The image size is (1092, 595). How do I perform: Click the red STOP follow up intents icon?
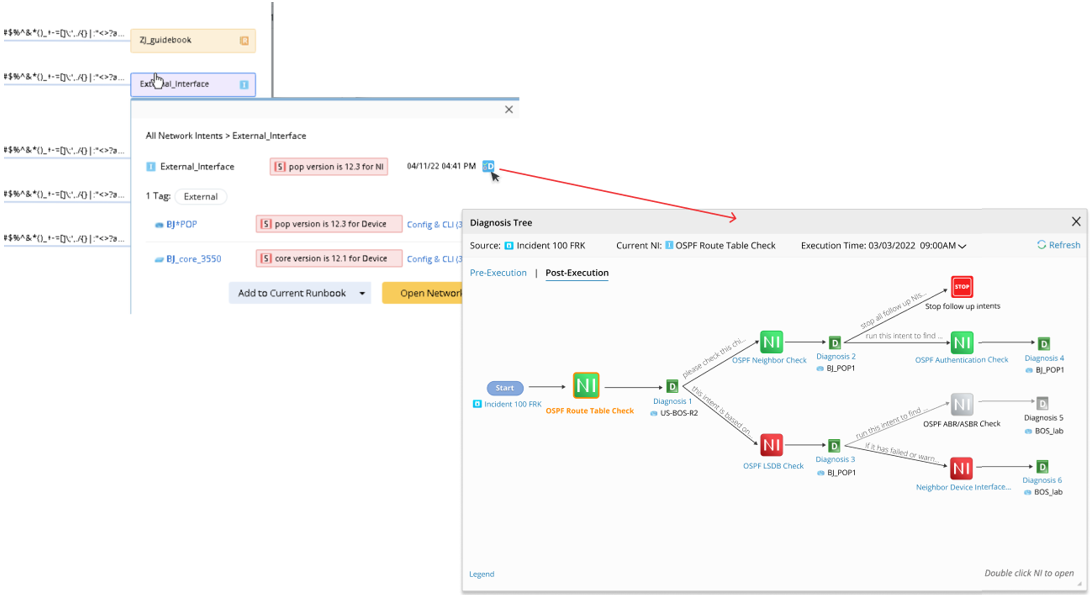[x=962, y=288]
